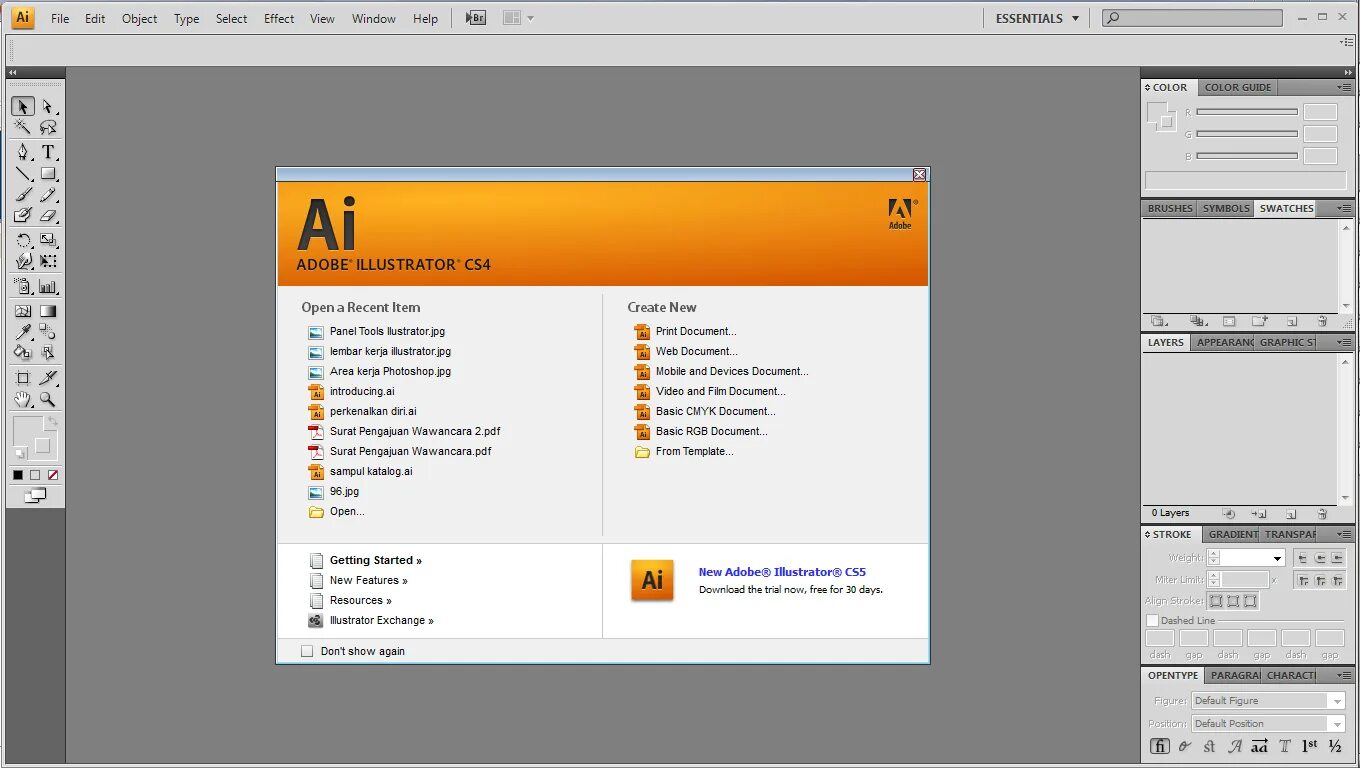The width and height of the screenshot is (1360, 768).
Task: Open the stroke Weight dropdown arrow
Action: tap(1277, 559)
